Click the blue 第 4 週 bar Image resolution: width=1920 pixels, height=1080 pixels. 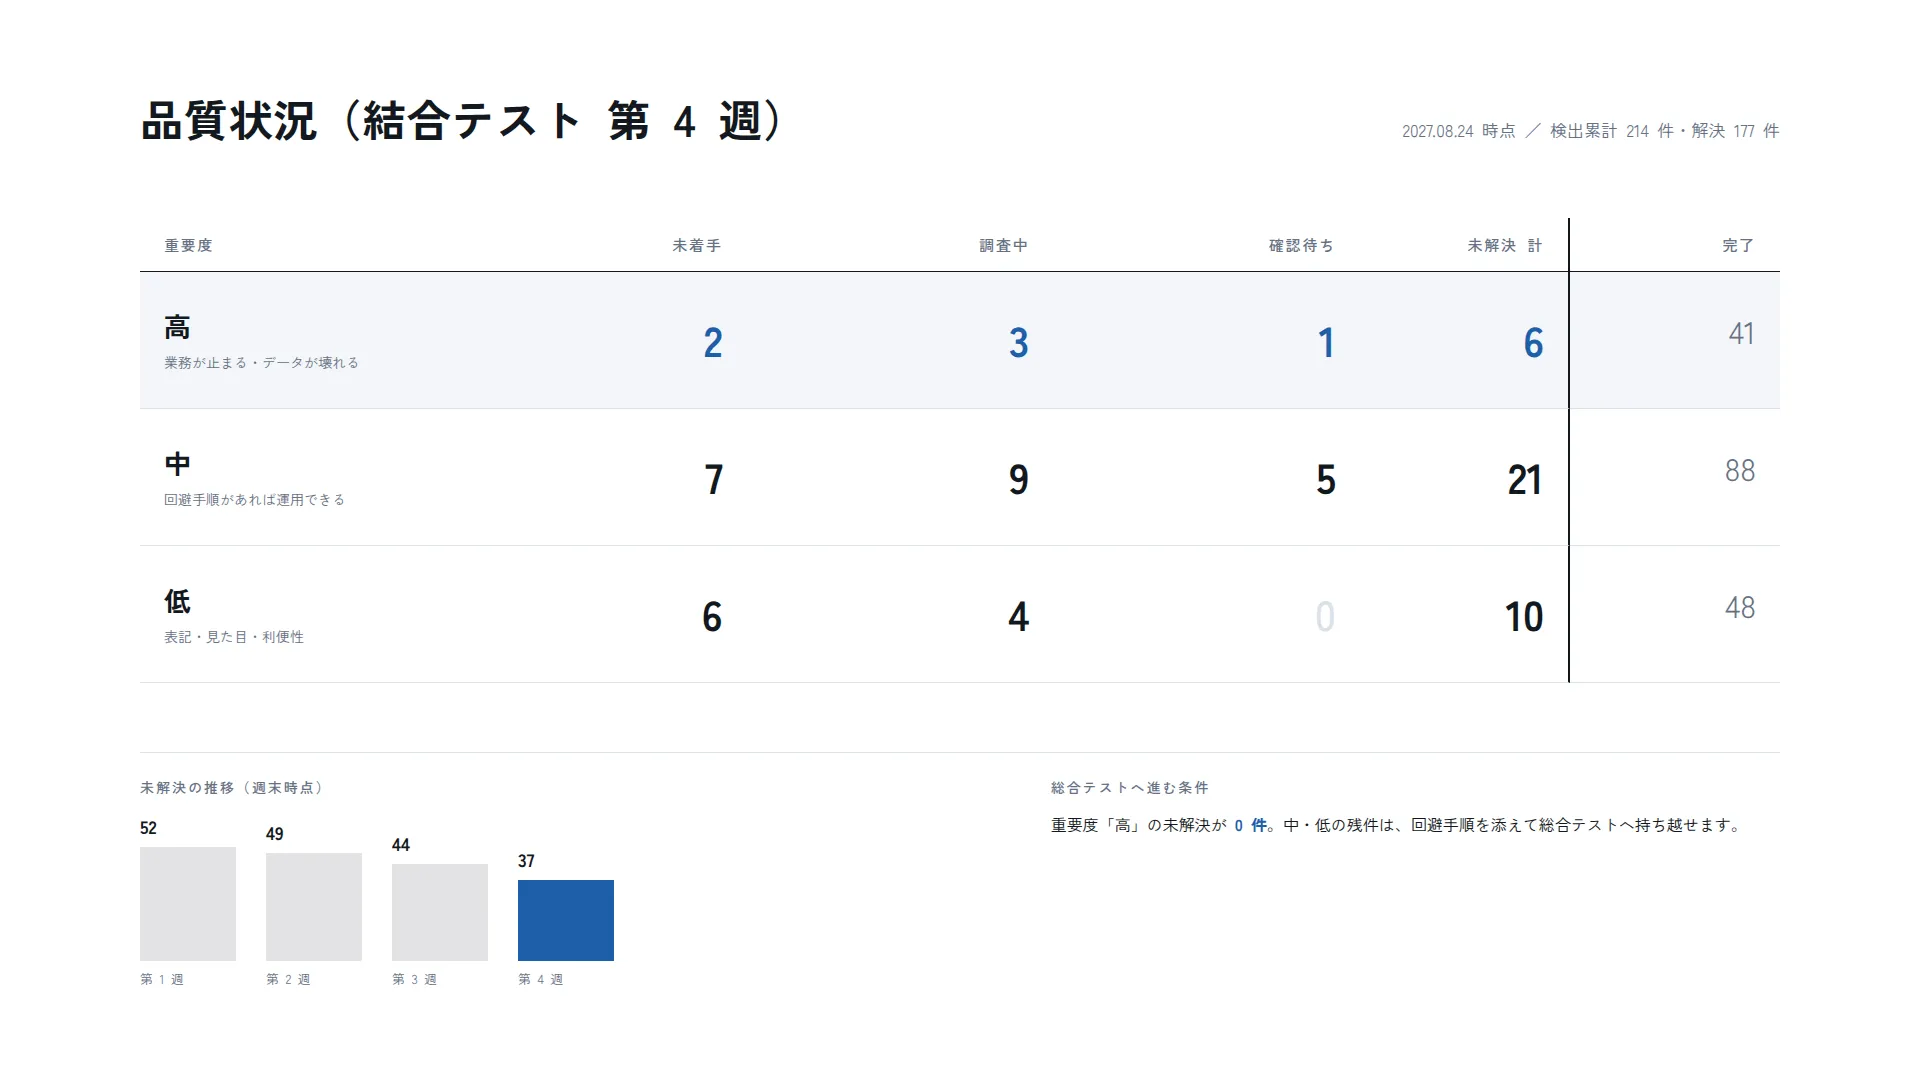tap(566, 920)
